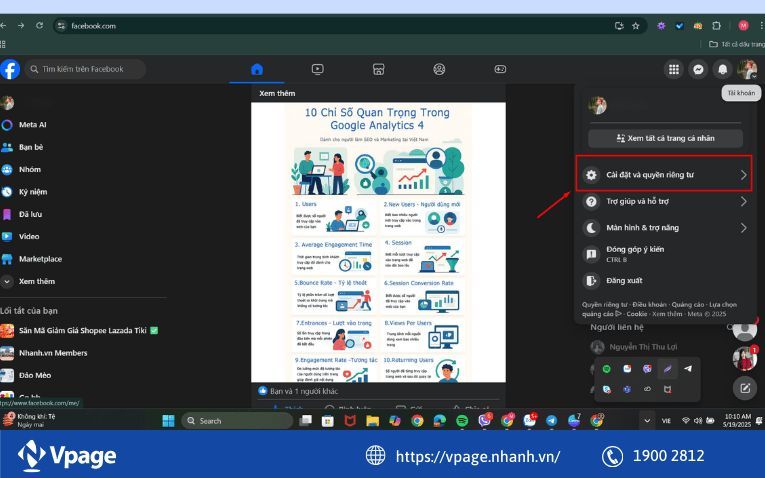Click the browser forward arrow

click(21, 26)
